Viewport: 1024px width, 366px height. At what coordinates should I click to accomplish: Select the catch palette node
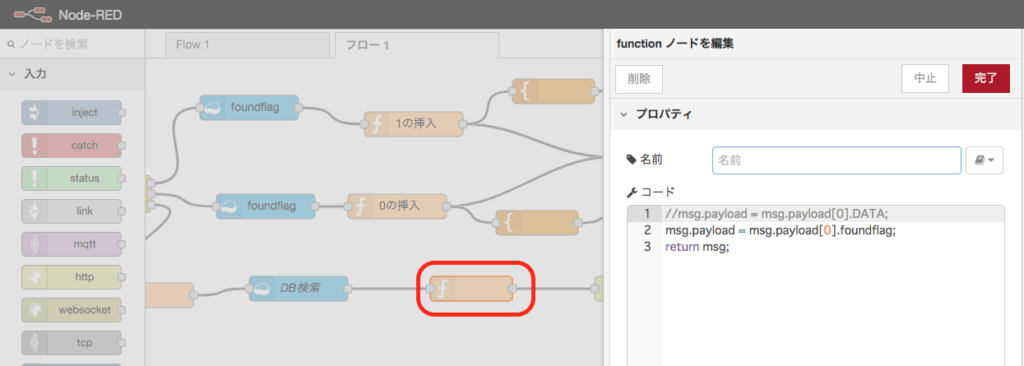coord(71,145)
